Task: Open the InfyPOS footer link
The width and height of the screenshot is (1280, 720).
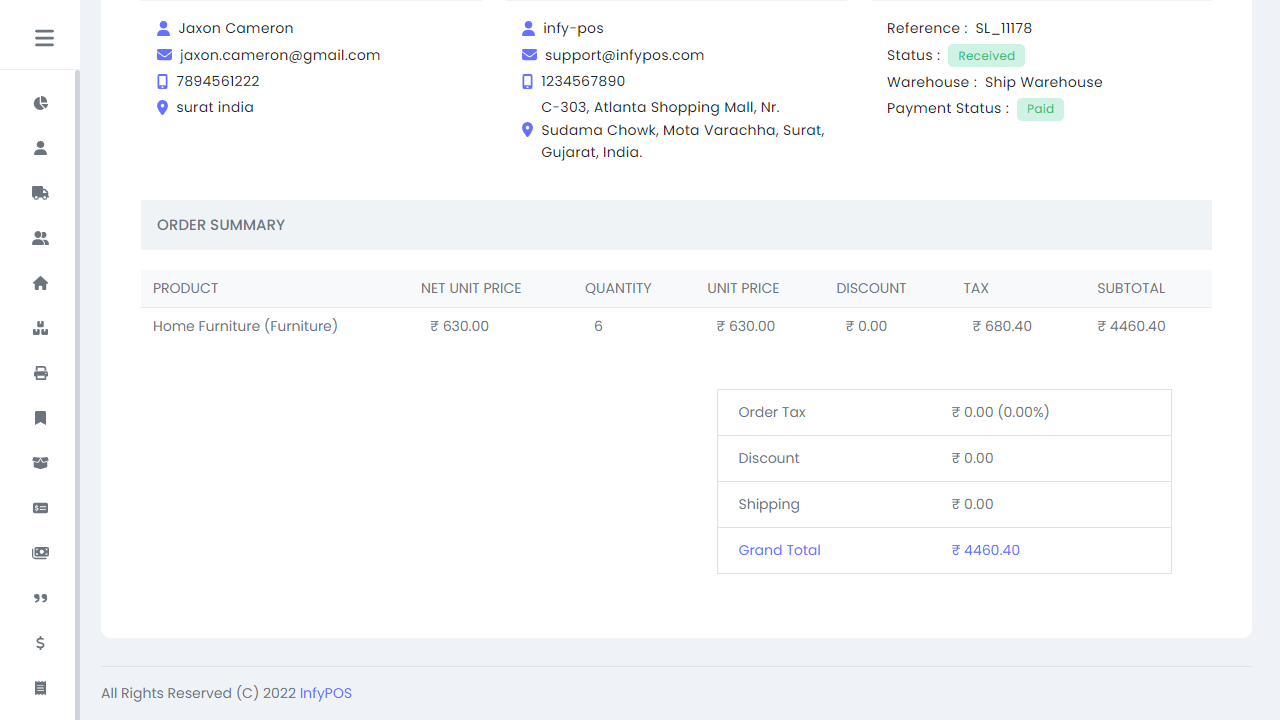Action: point(325,693)
